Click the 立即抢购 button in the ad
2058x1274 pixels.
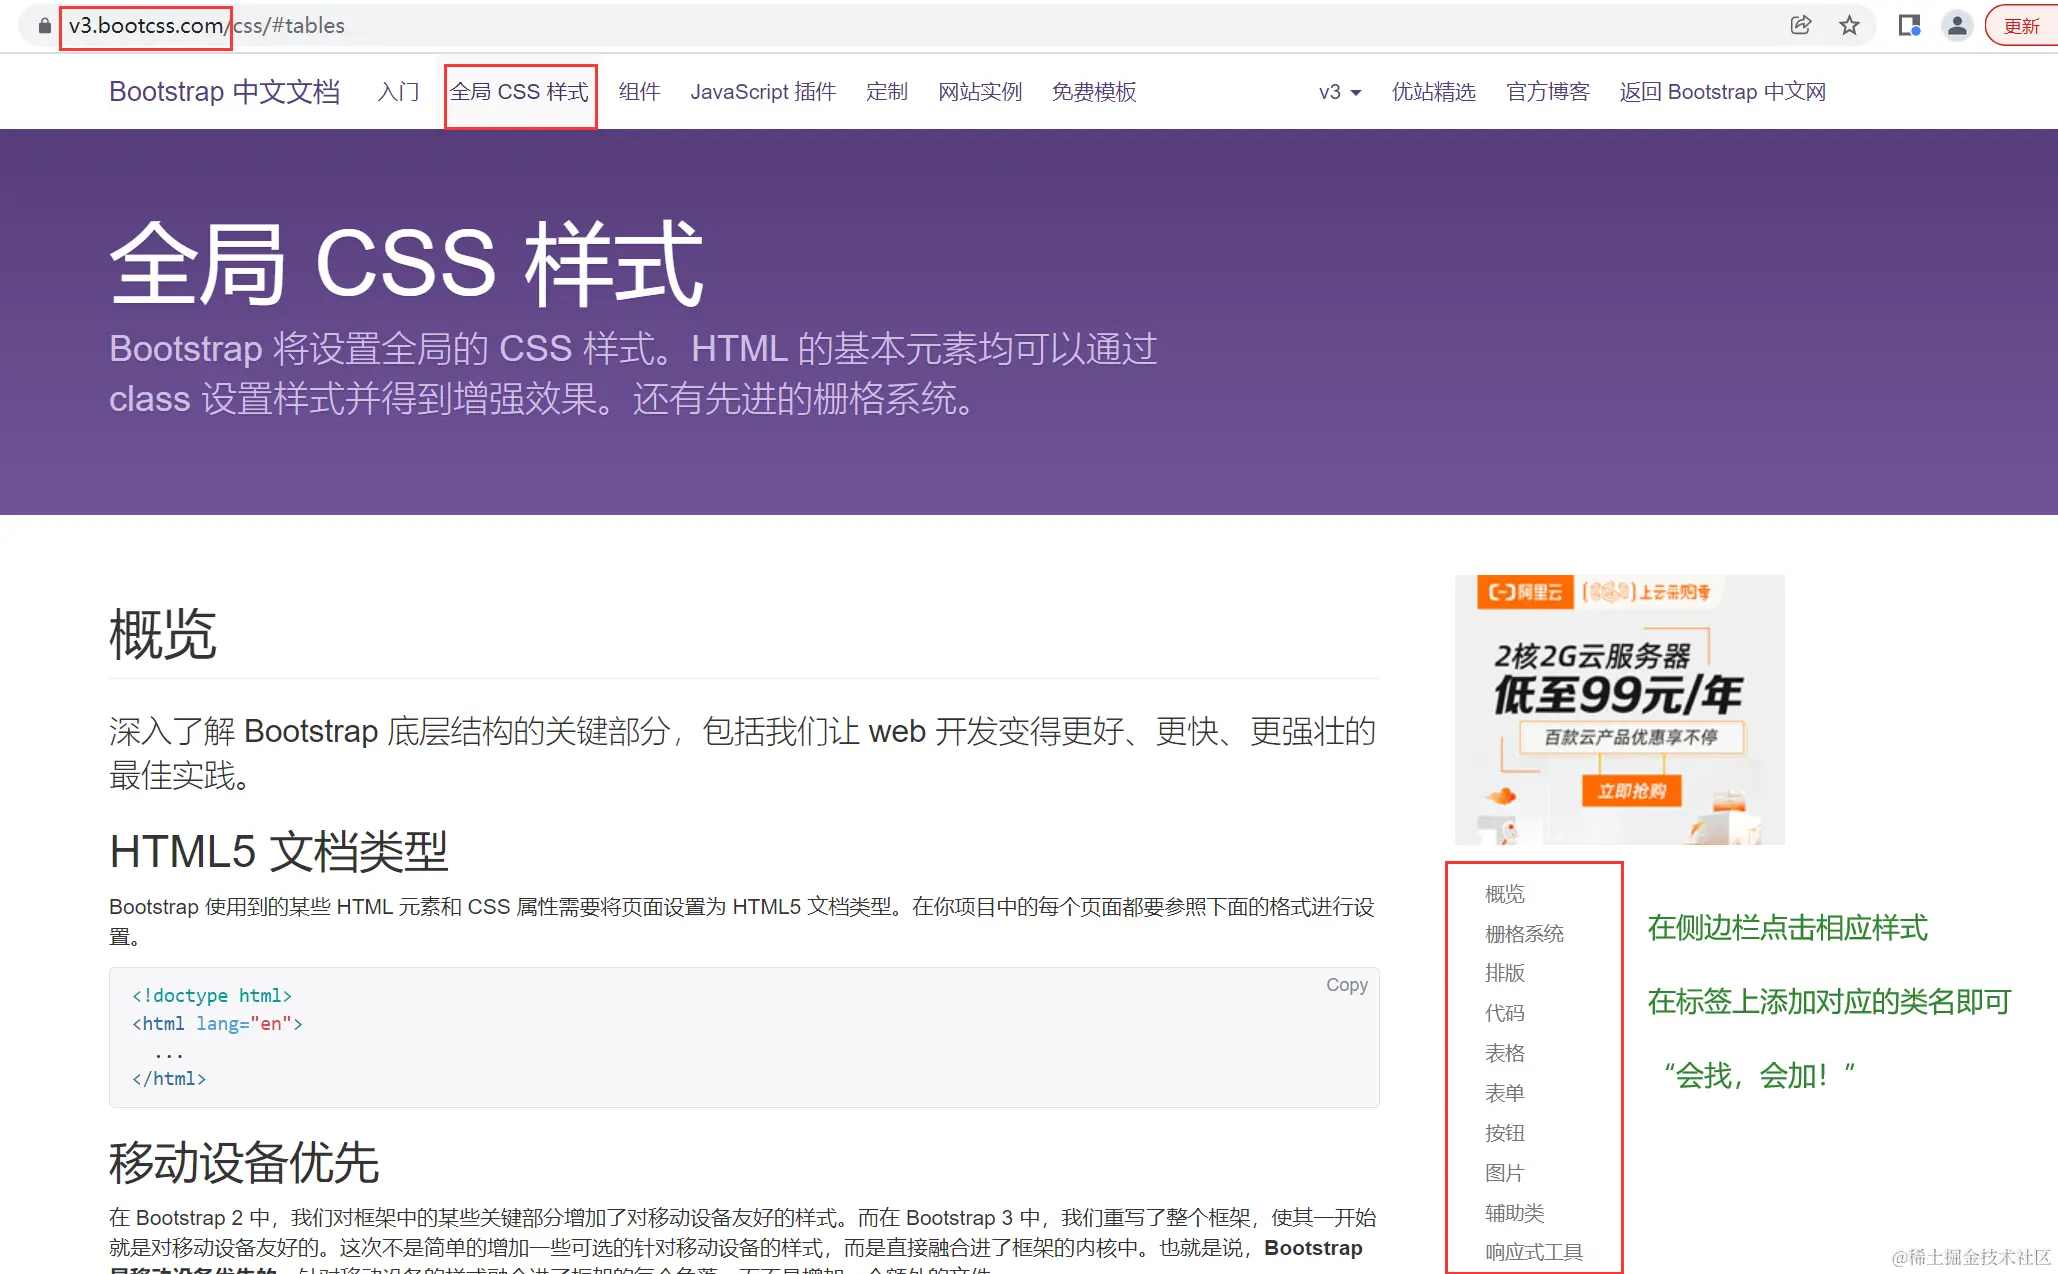click(x=1631, y=791)
